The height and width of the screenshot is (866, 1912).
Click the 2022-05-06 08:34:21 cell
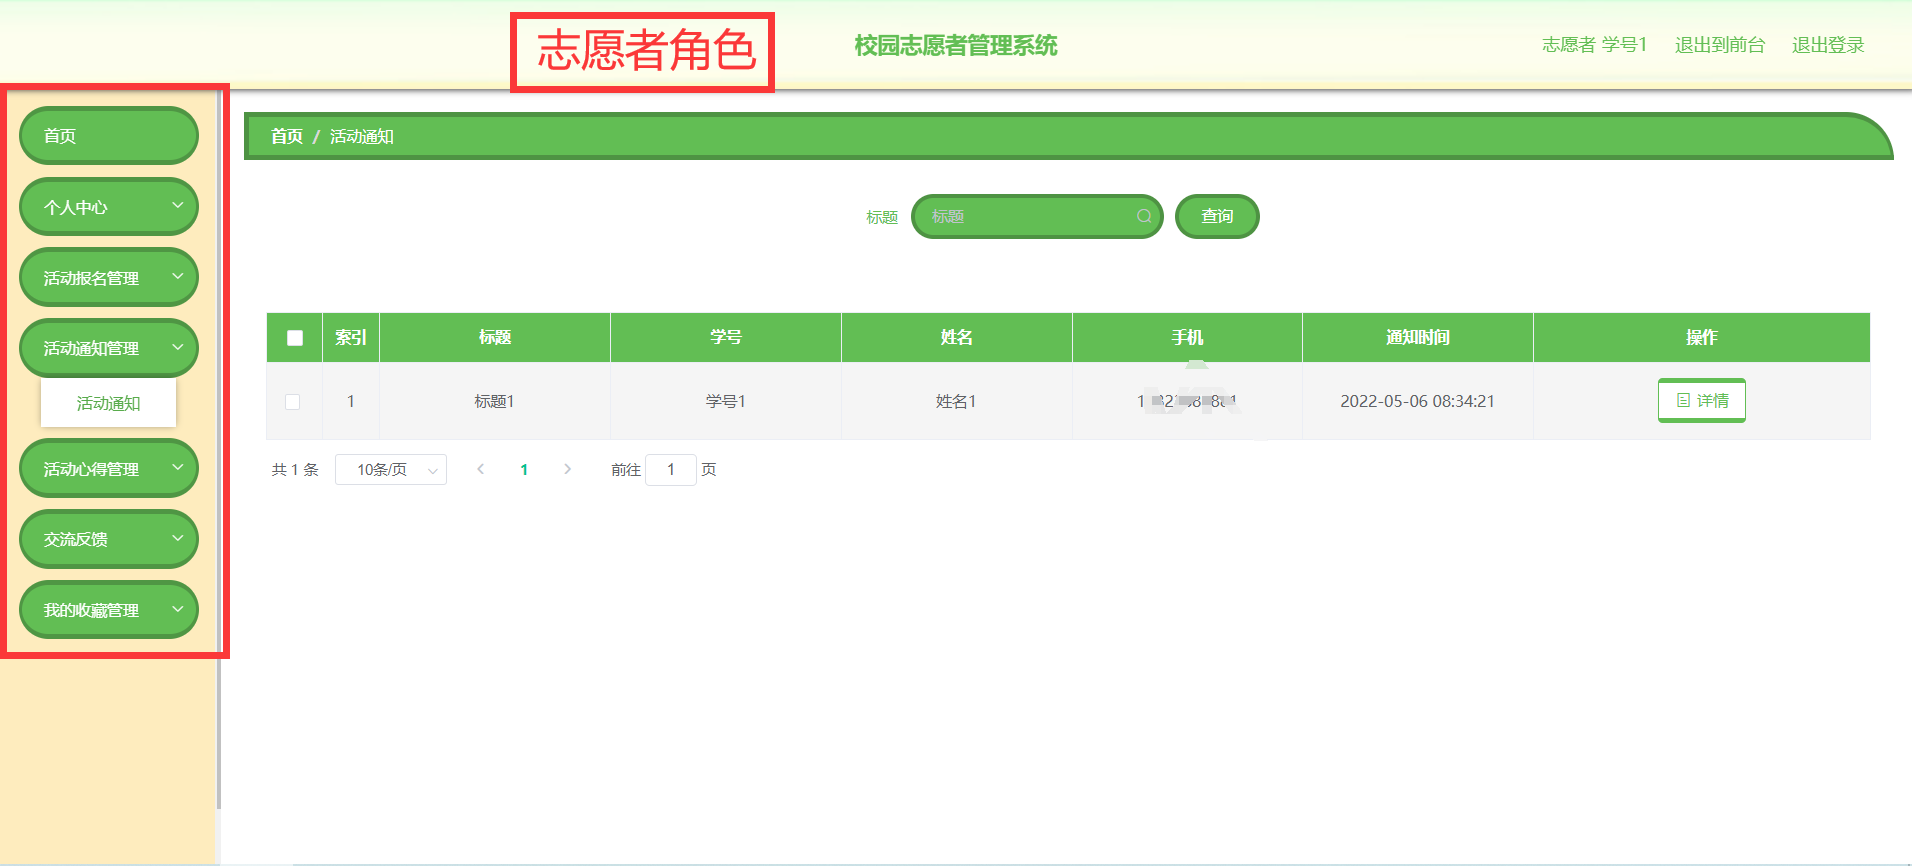pos(1418,401)
